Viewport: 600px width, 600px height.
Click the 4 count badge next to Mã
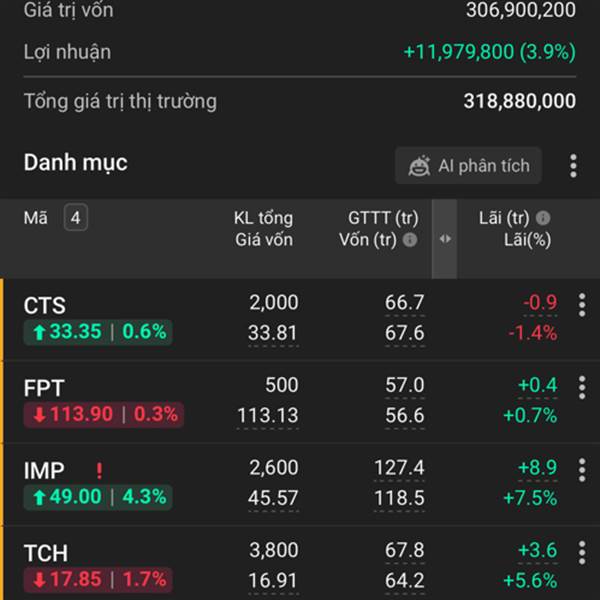76,218
